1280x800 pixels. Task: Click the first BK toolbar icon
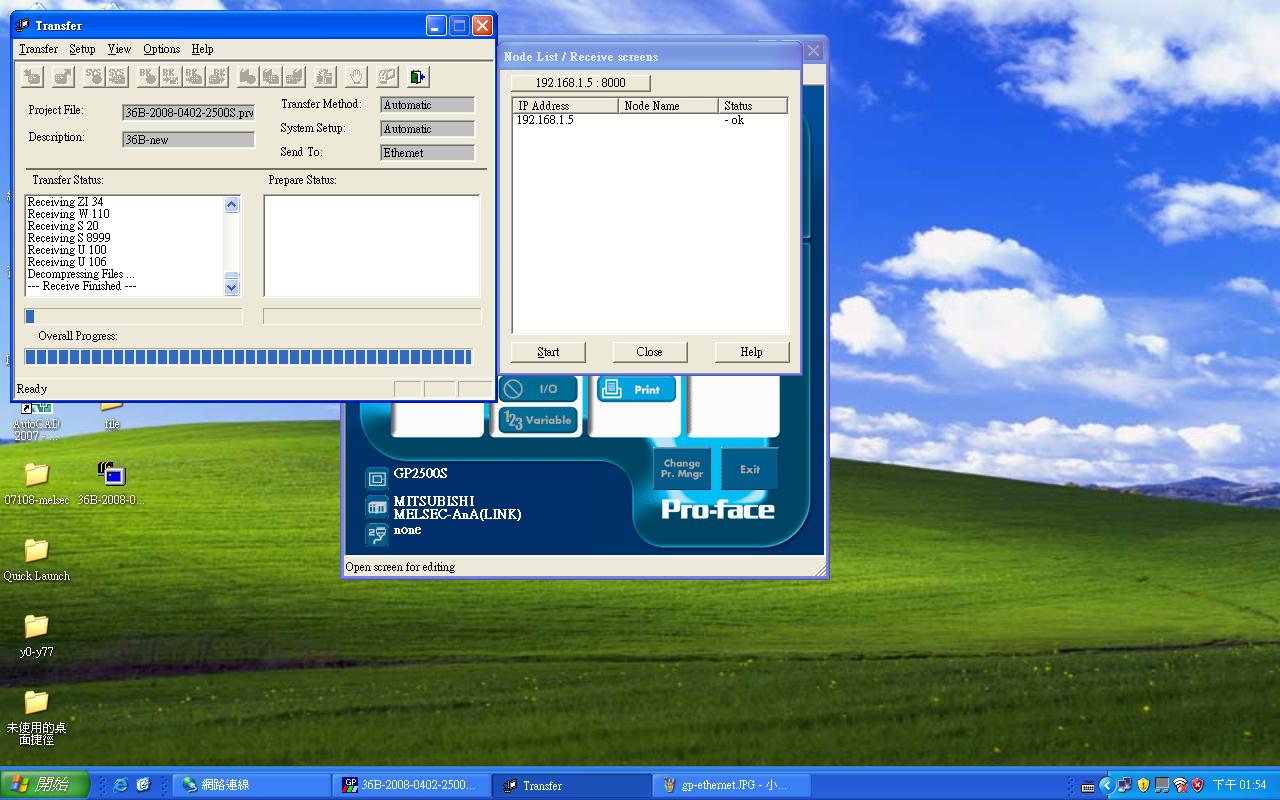[147, 76]
